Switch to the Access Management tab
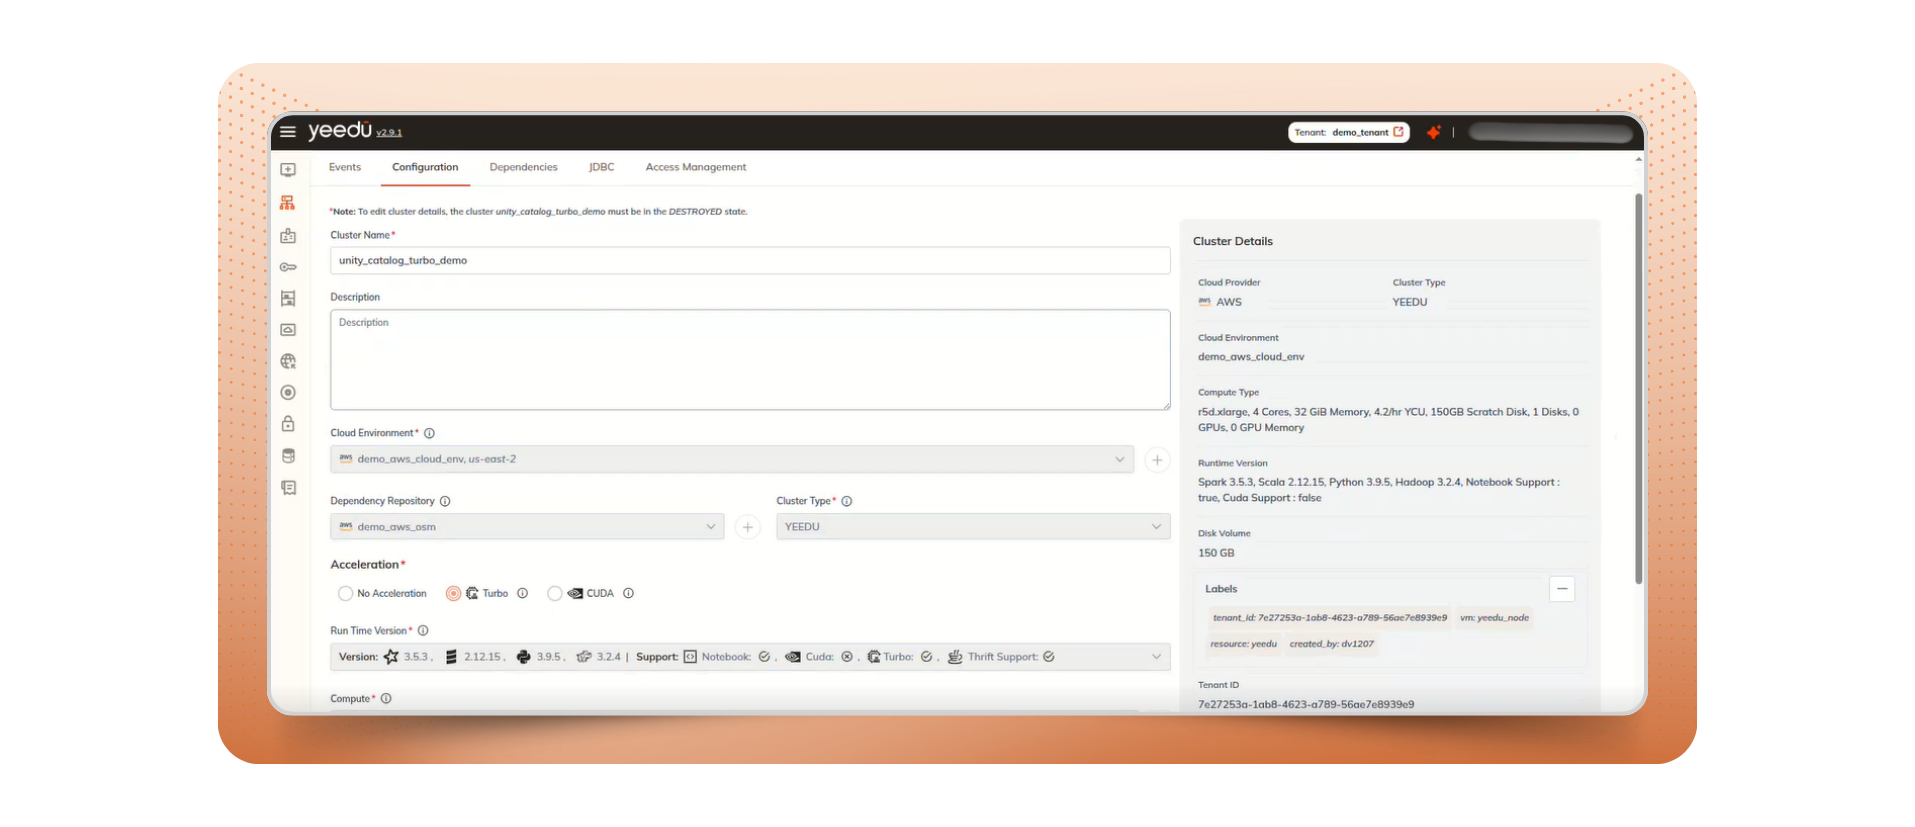 click(696, 167)
